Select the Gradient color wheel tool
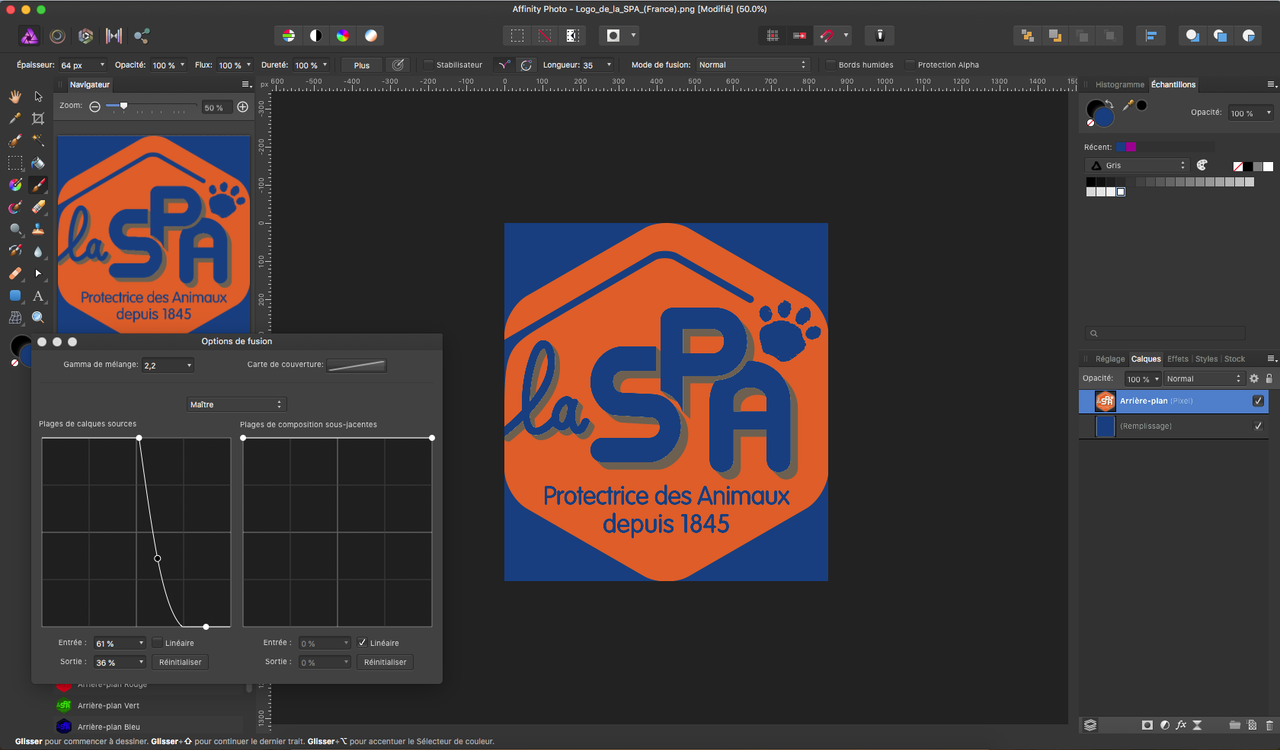 (x=15, y=185)
